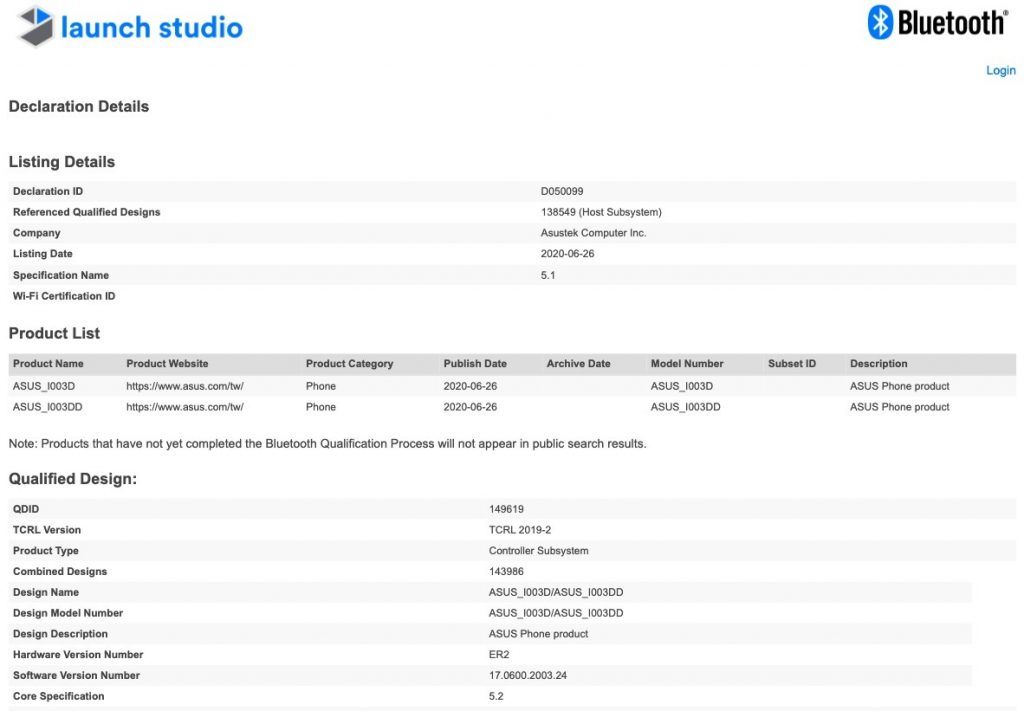Image resolution: width=1024 pixels, height=711 pixels.
Task: Click the Design Description label
Action: tap(60, 634)
